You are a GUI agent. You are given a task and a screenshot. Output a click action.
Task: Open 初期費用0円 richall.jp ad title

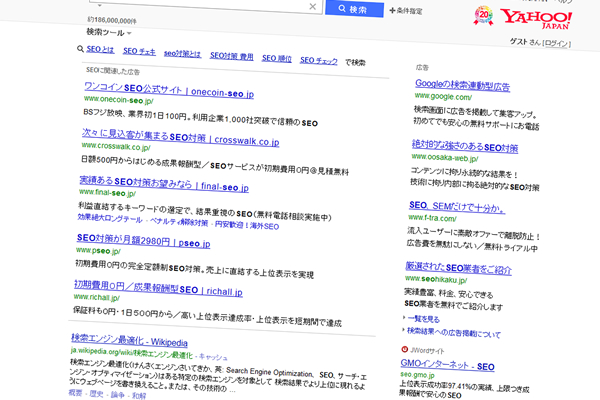coord(158,288)
